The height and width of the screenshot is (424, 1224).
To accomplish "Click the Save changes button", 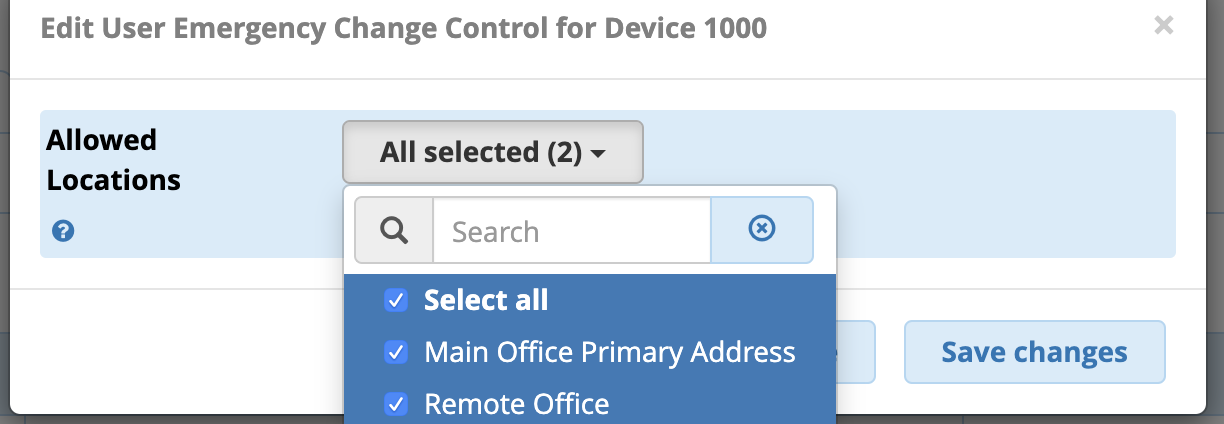I will coord(1034,352).
